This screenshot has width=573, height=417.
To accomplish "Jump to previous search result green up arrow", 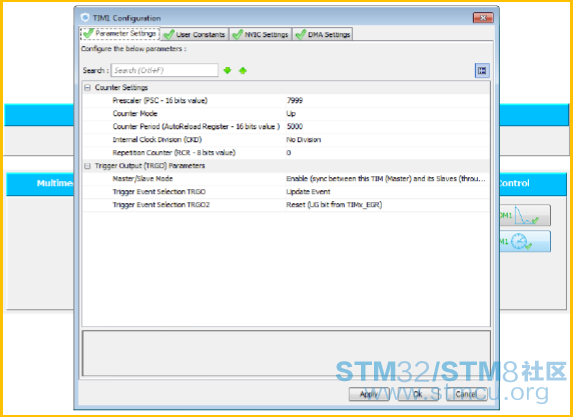I will point(243,70).
